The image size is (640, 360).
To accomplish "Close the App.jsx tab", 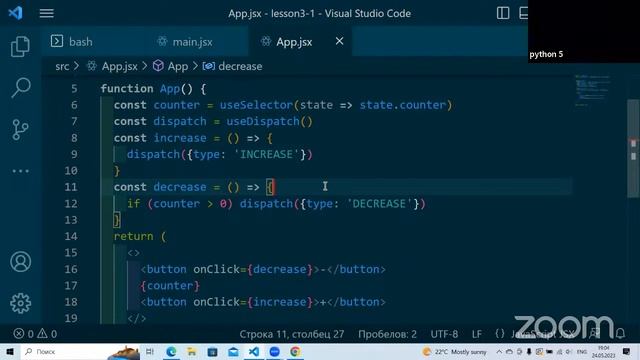I will [x=339, y=41].
